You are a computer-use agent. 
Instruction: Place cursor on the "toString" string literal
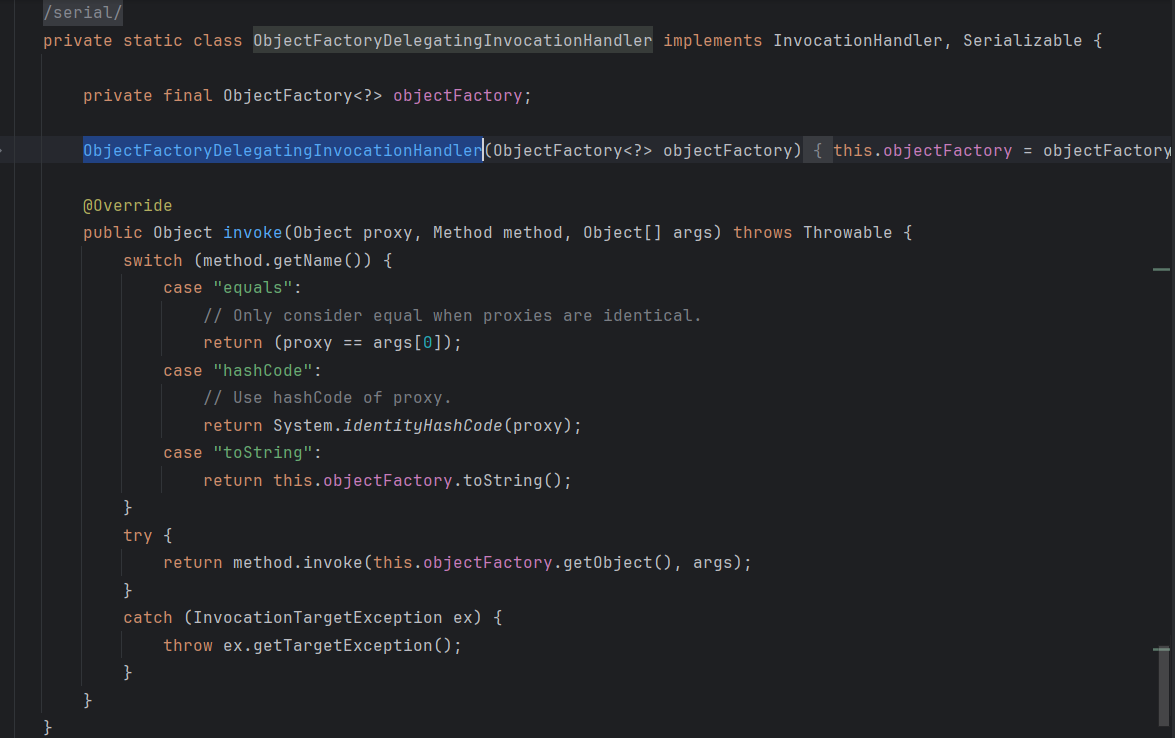262,453
